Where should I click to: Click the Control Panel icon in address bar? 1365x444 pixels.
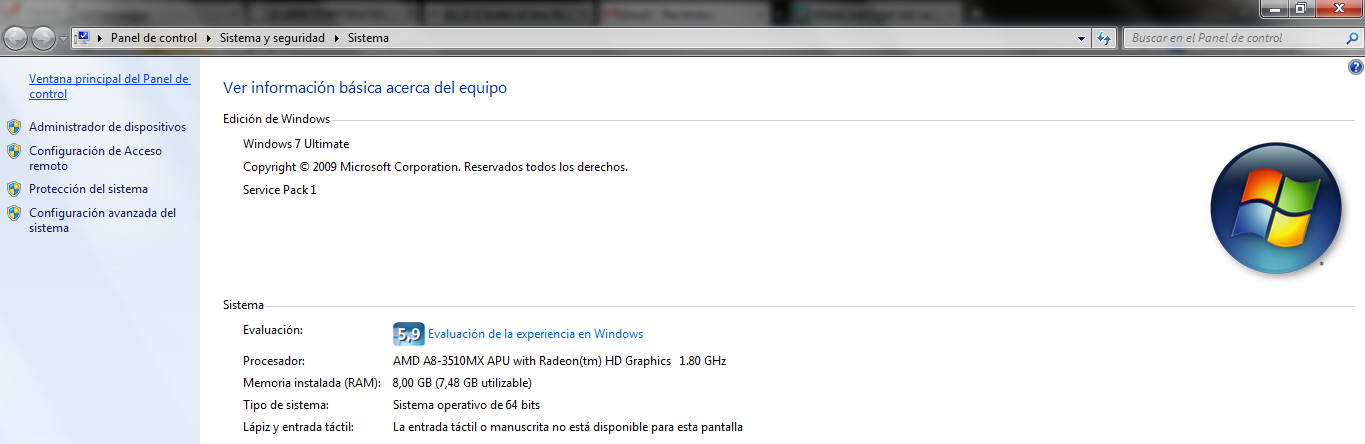(x=83, y=38)
